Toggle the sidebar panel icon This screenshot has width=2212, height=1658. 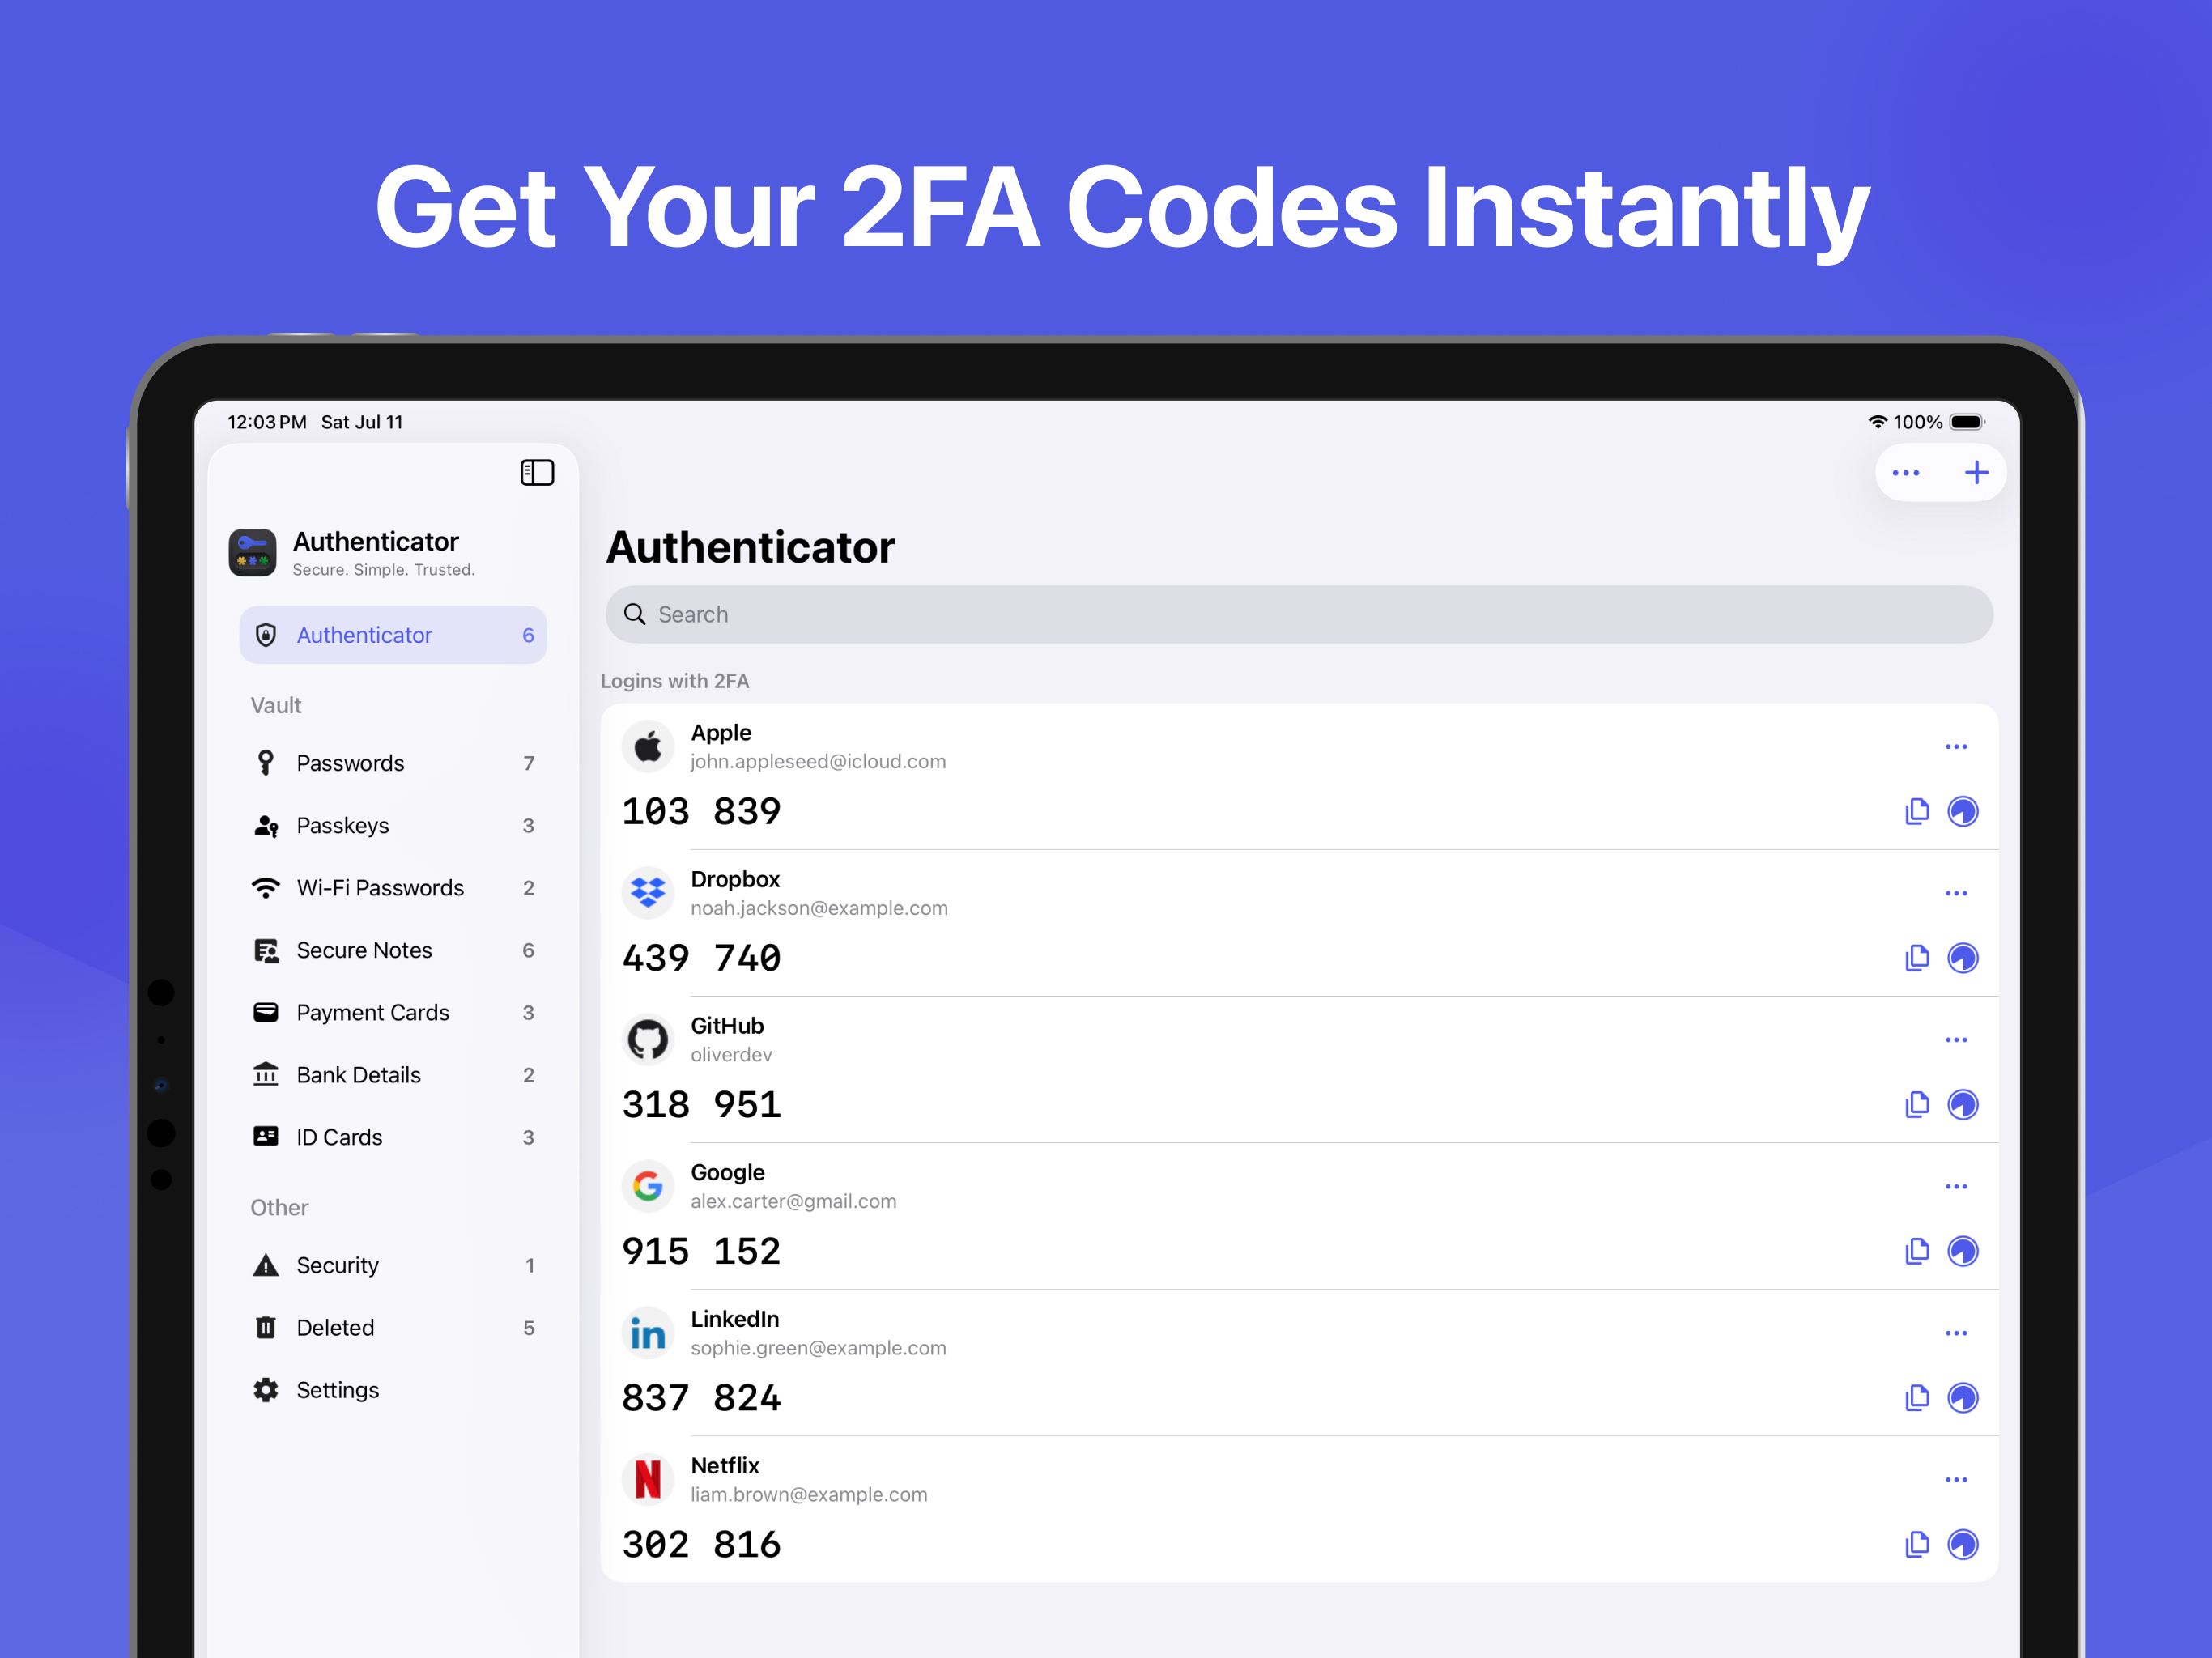coord(537,472)
